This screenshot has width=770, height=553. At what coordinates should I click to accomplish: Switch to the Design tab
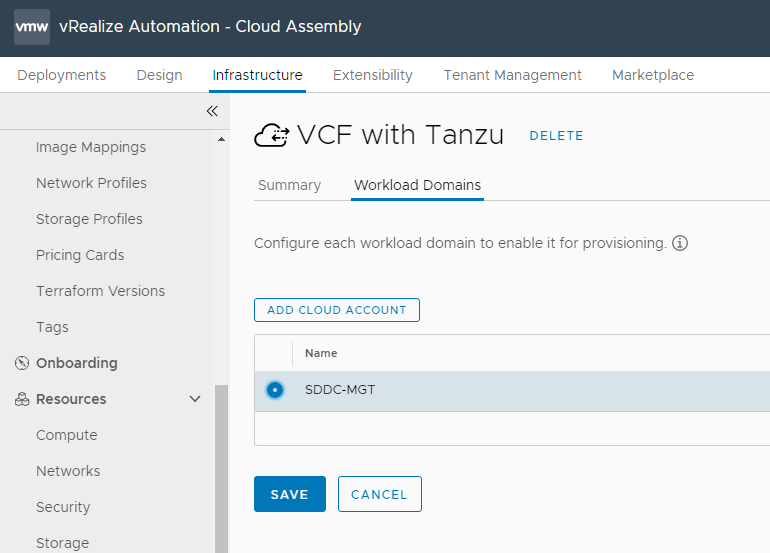tap(159, 75)
